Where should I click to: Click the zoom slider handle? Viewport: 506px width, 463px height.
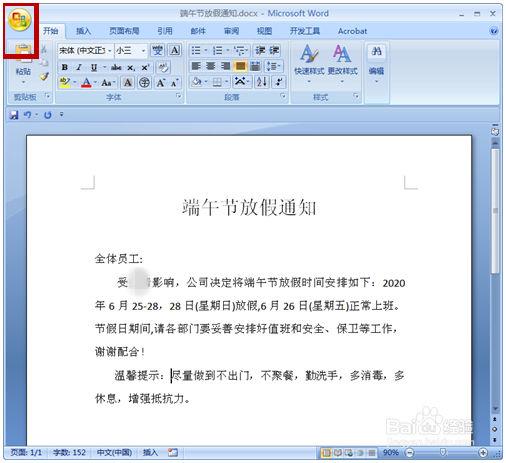click(x=443, y=452)
